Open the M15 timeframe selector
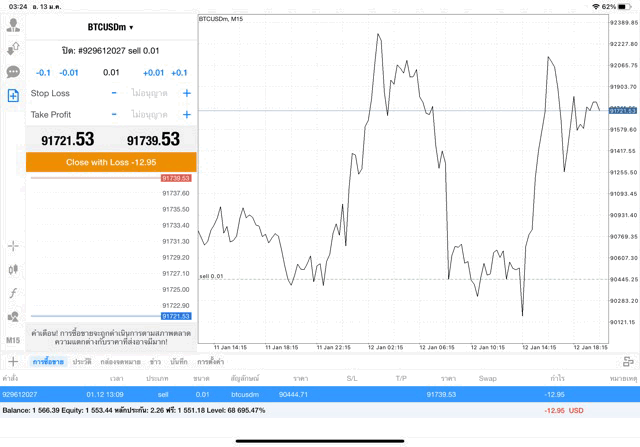Viewport: 640px width, 447px height. [13, 340]
